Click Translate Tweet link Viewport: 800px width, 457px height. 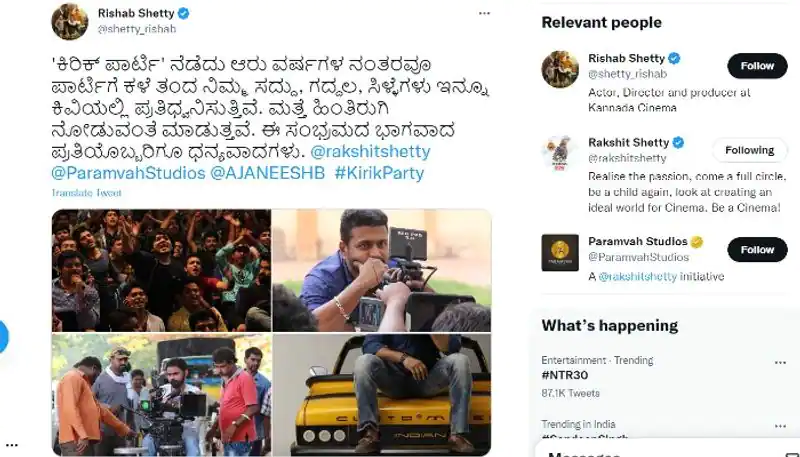coord(87,193)
